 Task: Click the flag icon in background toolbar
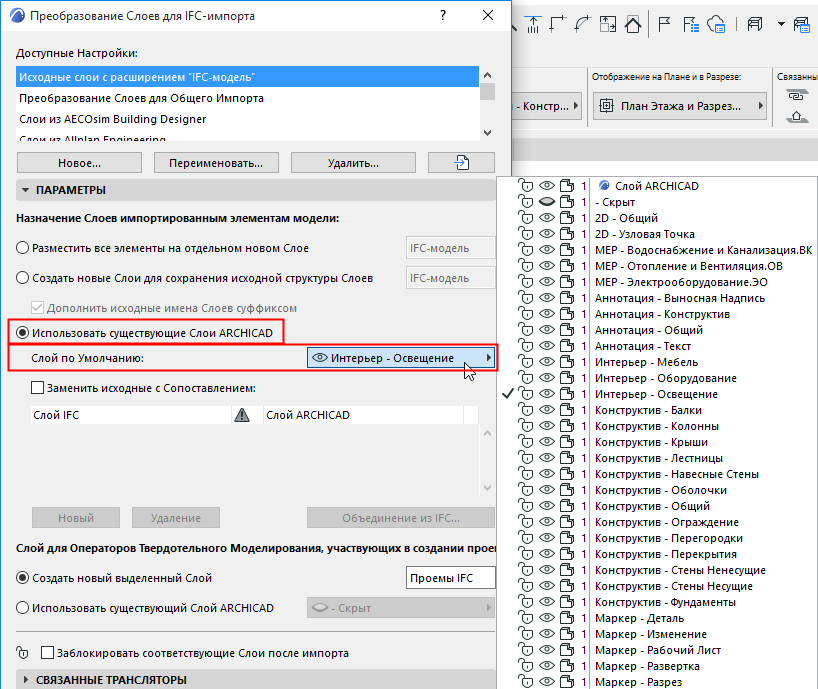[x=664, y=24]
